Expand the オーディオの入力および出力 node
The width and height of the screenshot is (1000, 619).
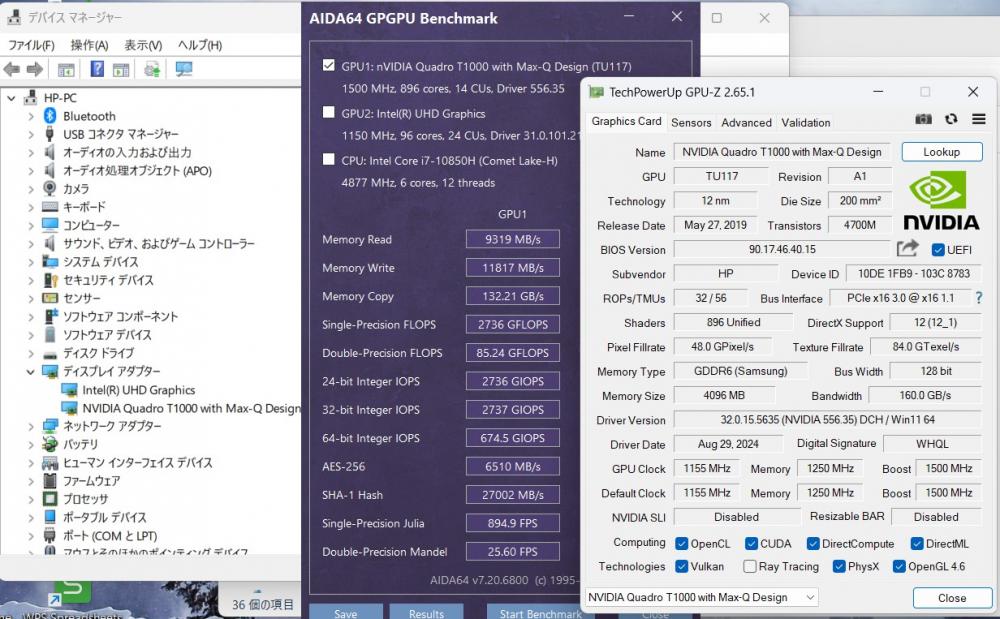click(x=31, y=152)
